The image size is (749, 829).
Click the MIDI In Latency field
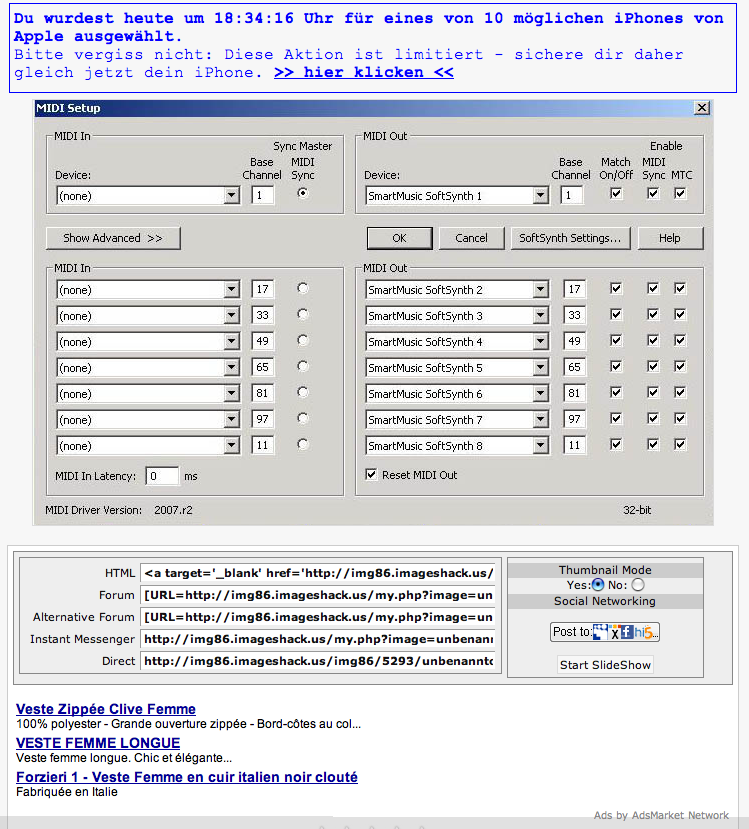[162, 476]
